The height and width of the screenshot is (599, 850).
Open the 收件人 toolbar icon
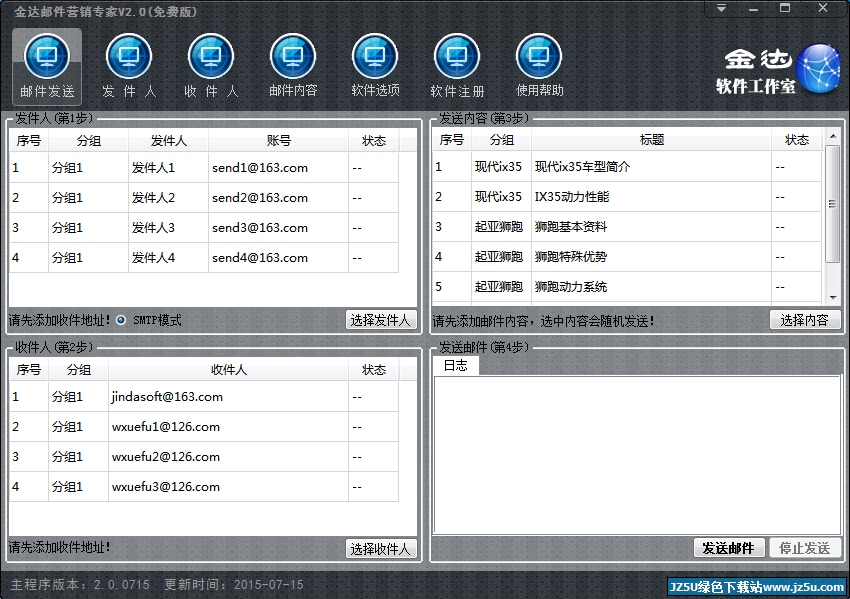[x=211, y=66]
